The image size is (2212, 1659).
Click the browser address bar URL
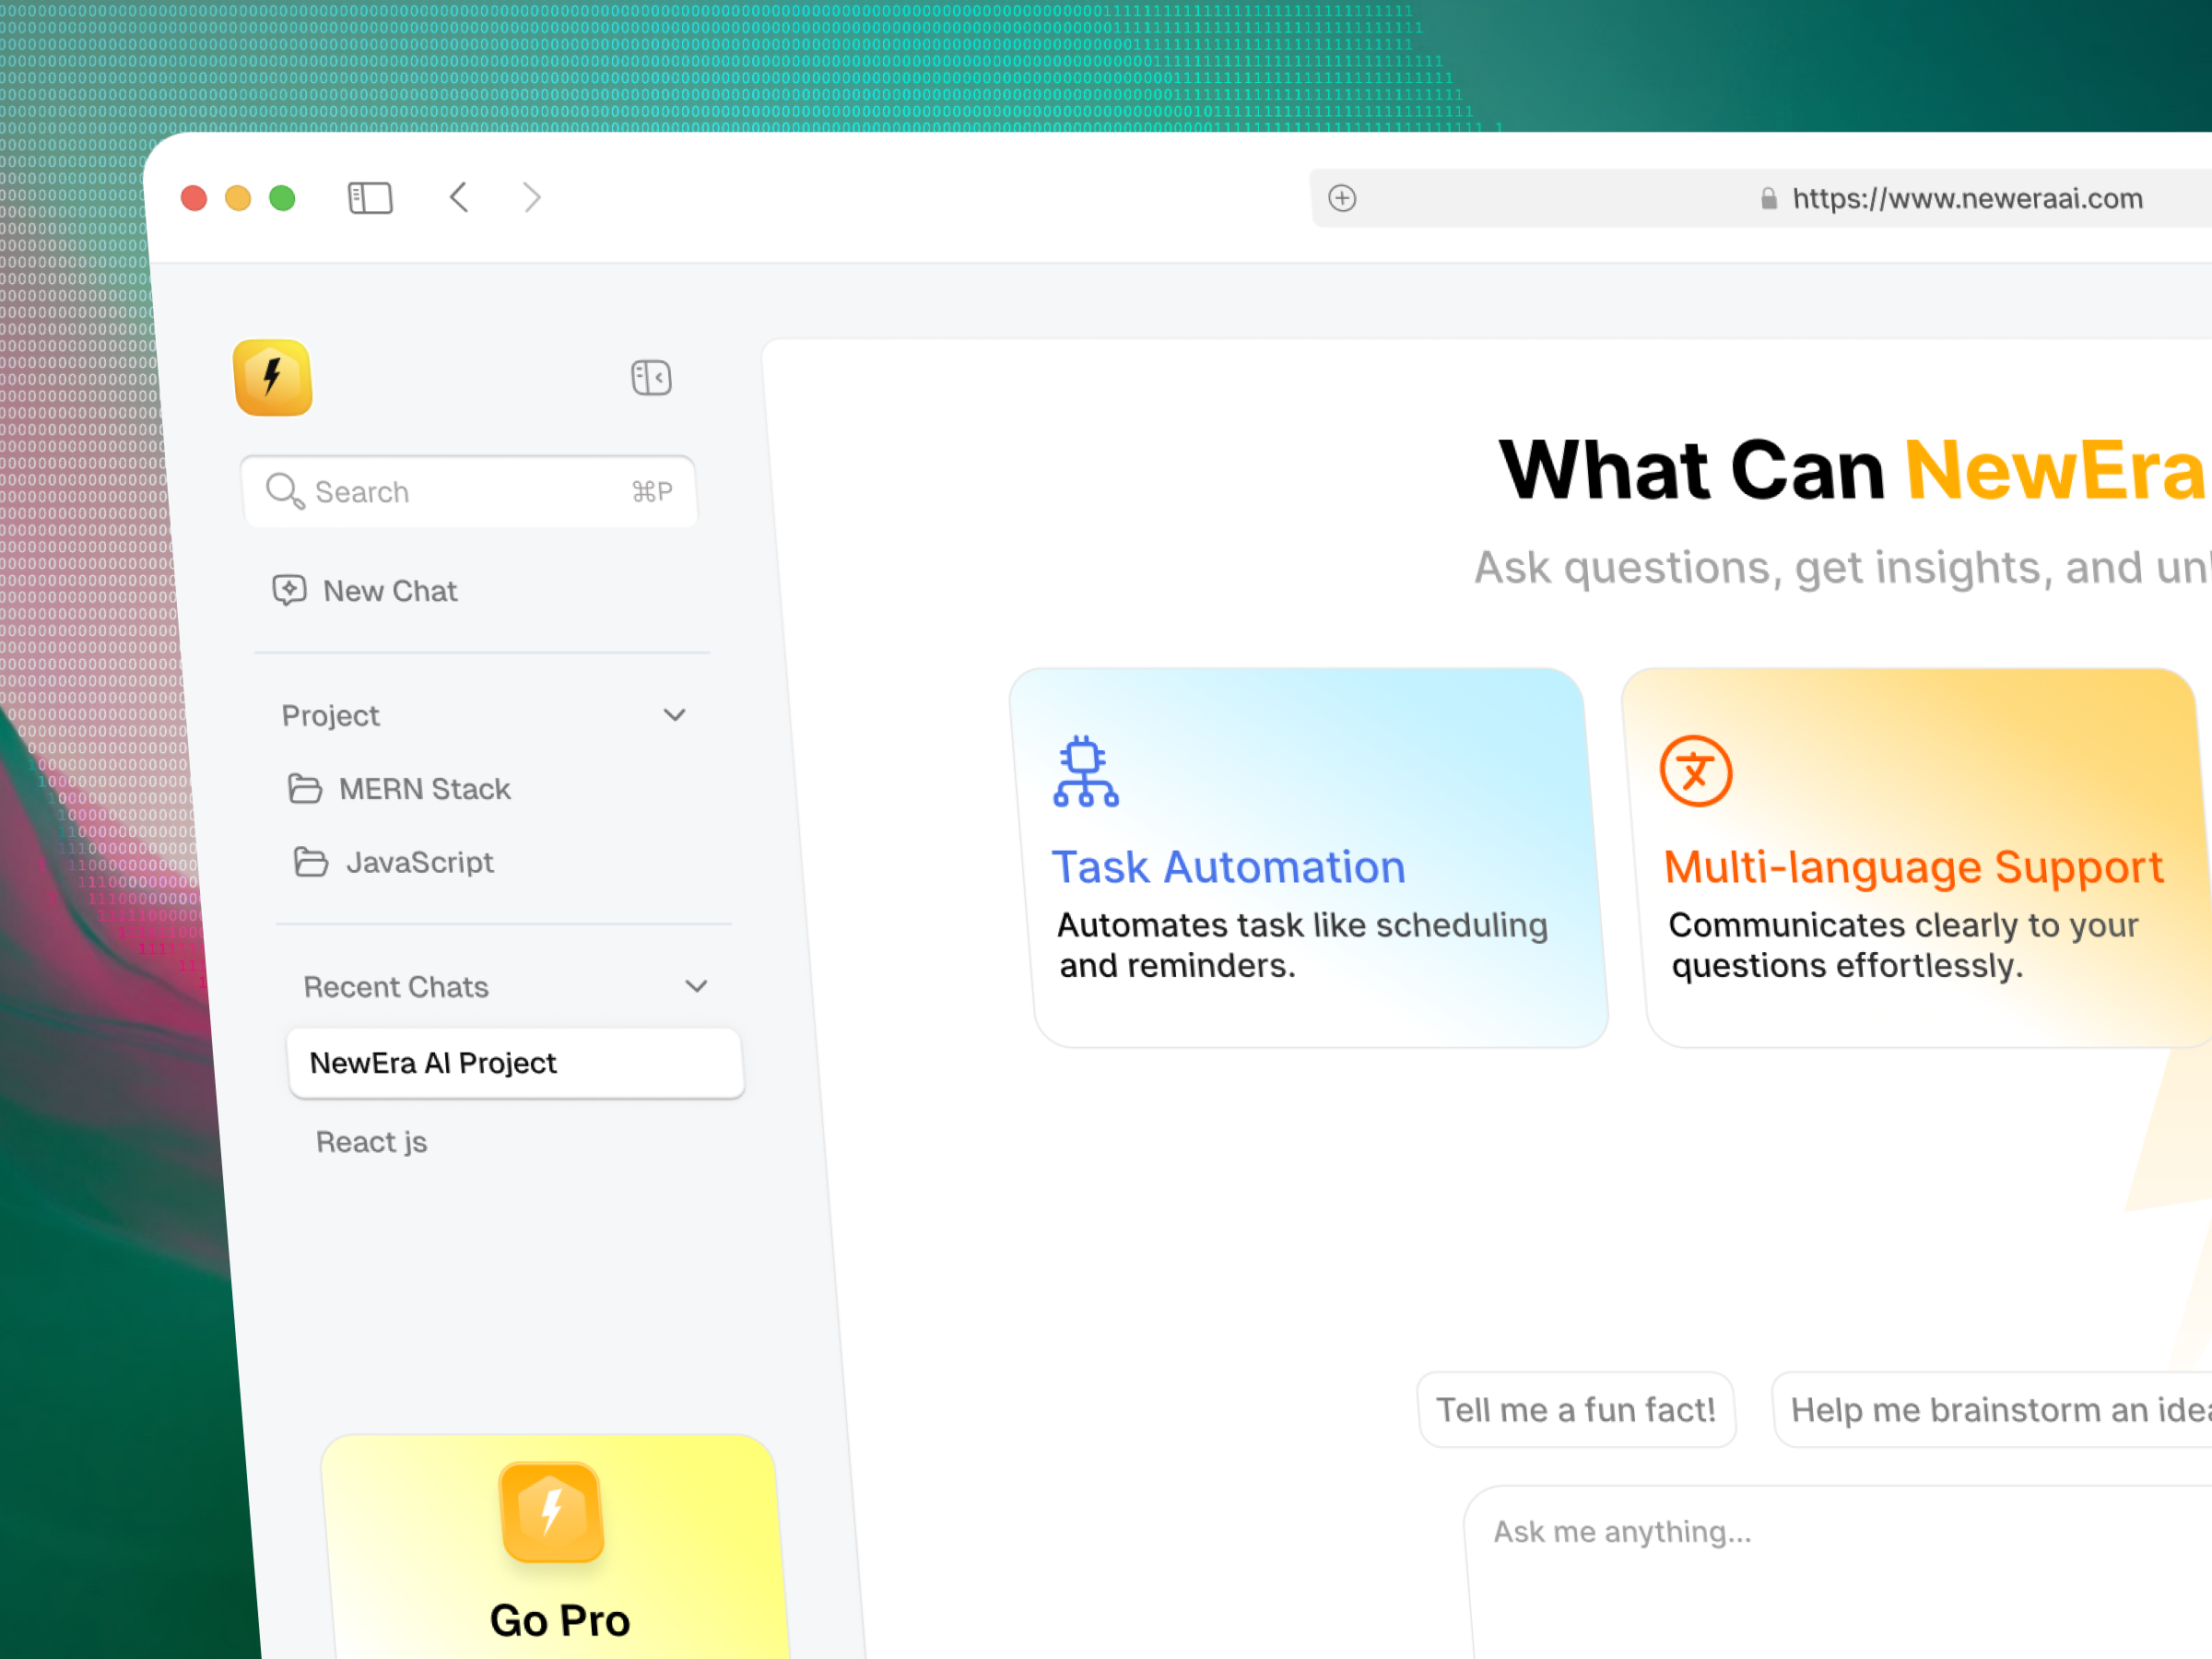tap(1967, 198)
